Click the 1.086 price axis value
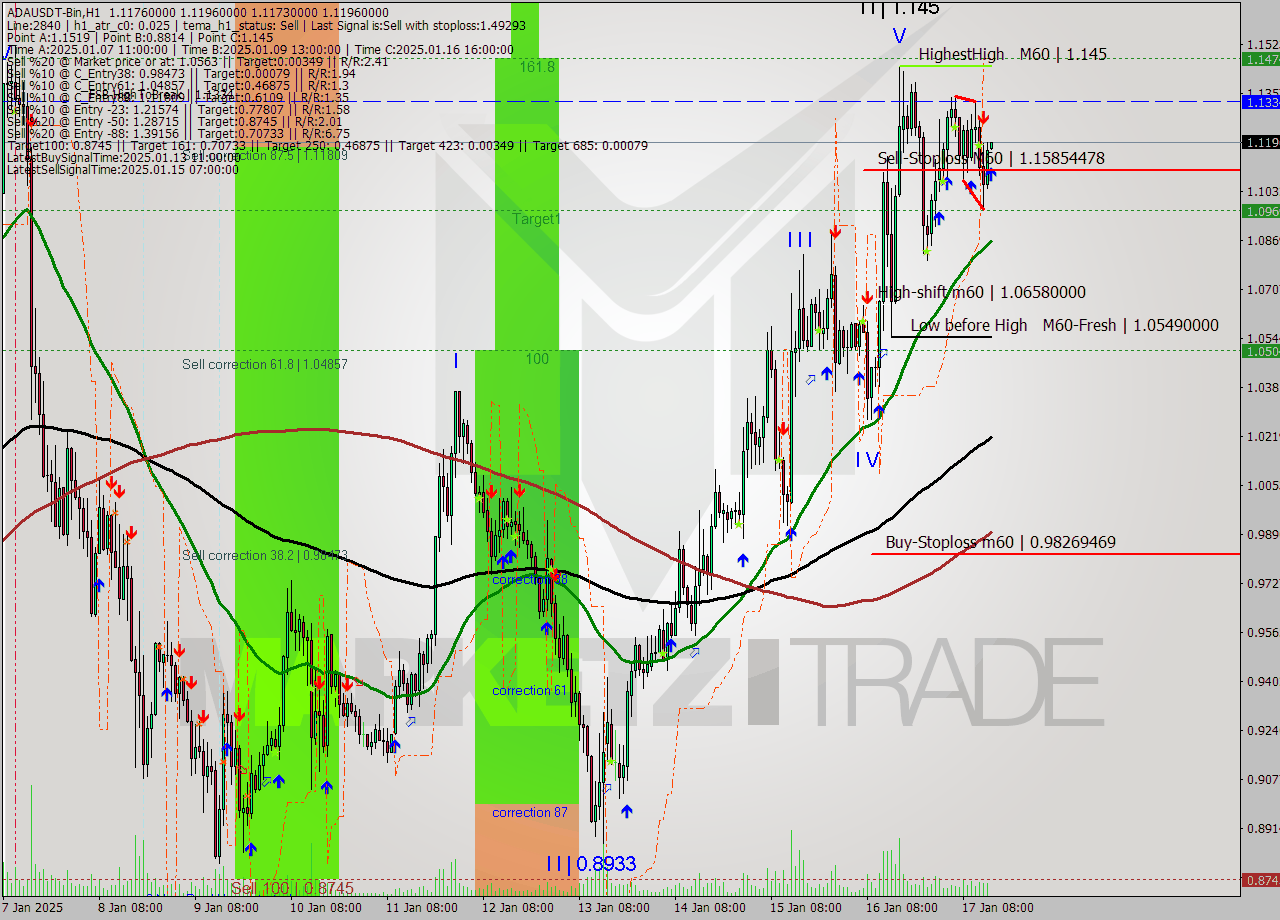The image size is (1280, 920). pyautogui.click(x=1262, y=240)
